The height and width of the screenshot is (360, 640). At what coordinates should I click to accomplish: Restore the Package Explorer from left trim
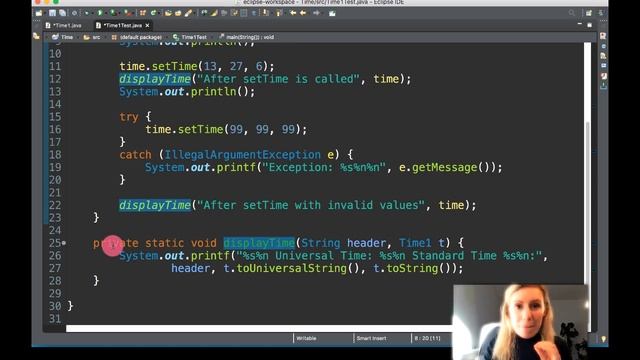(x=36, y=36)
